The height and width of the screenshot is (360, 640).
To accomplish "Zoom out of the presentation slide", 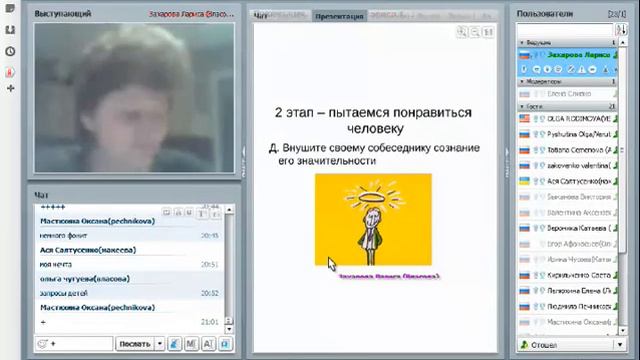I will point(475,32).
